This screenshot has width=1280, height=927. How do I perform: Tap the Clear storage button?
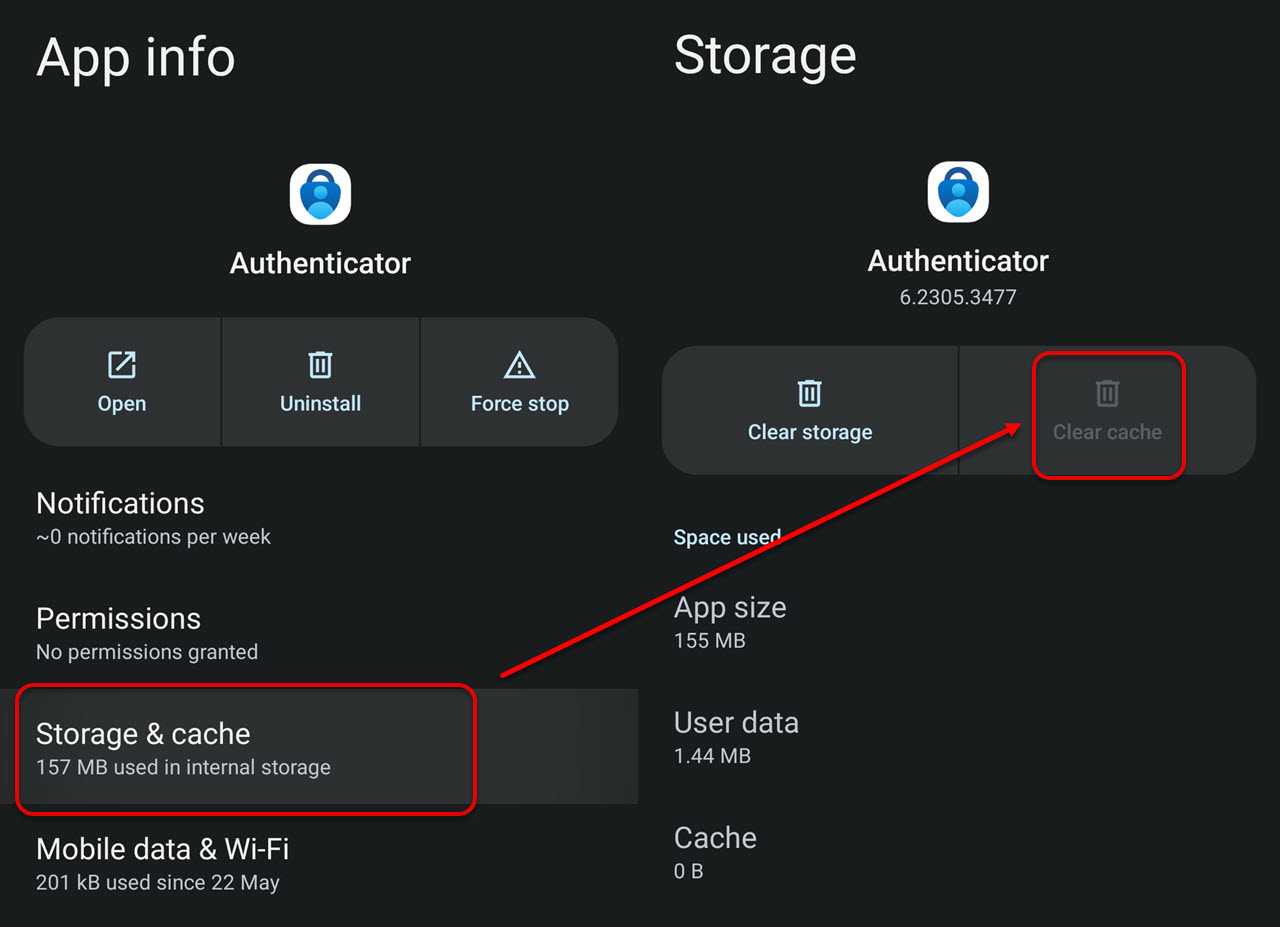point(810,410)
